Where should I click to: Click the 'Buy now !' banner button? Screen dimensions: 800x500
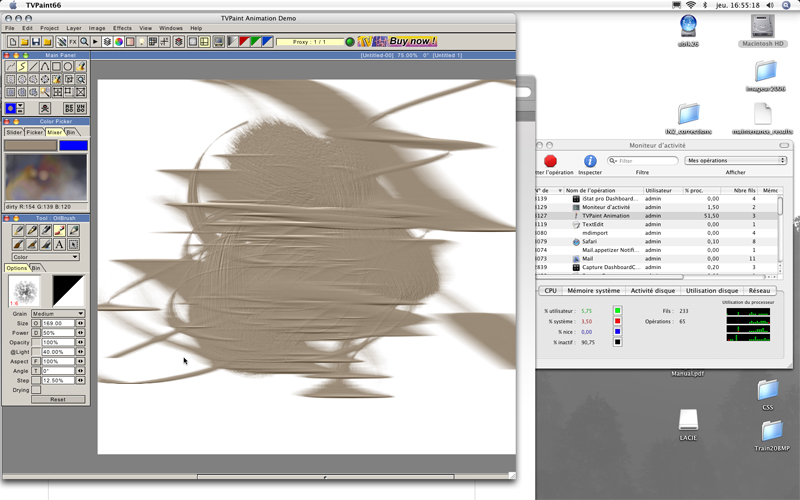pos(397,41)
